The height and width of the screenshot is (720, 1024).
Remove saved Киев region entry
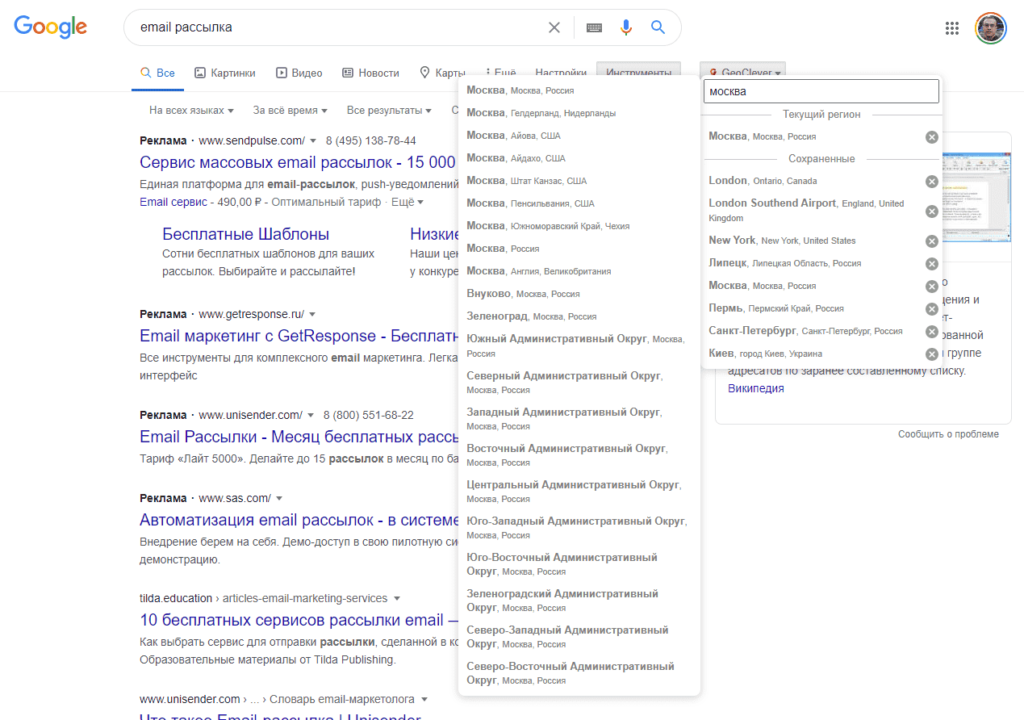point(932,354)
